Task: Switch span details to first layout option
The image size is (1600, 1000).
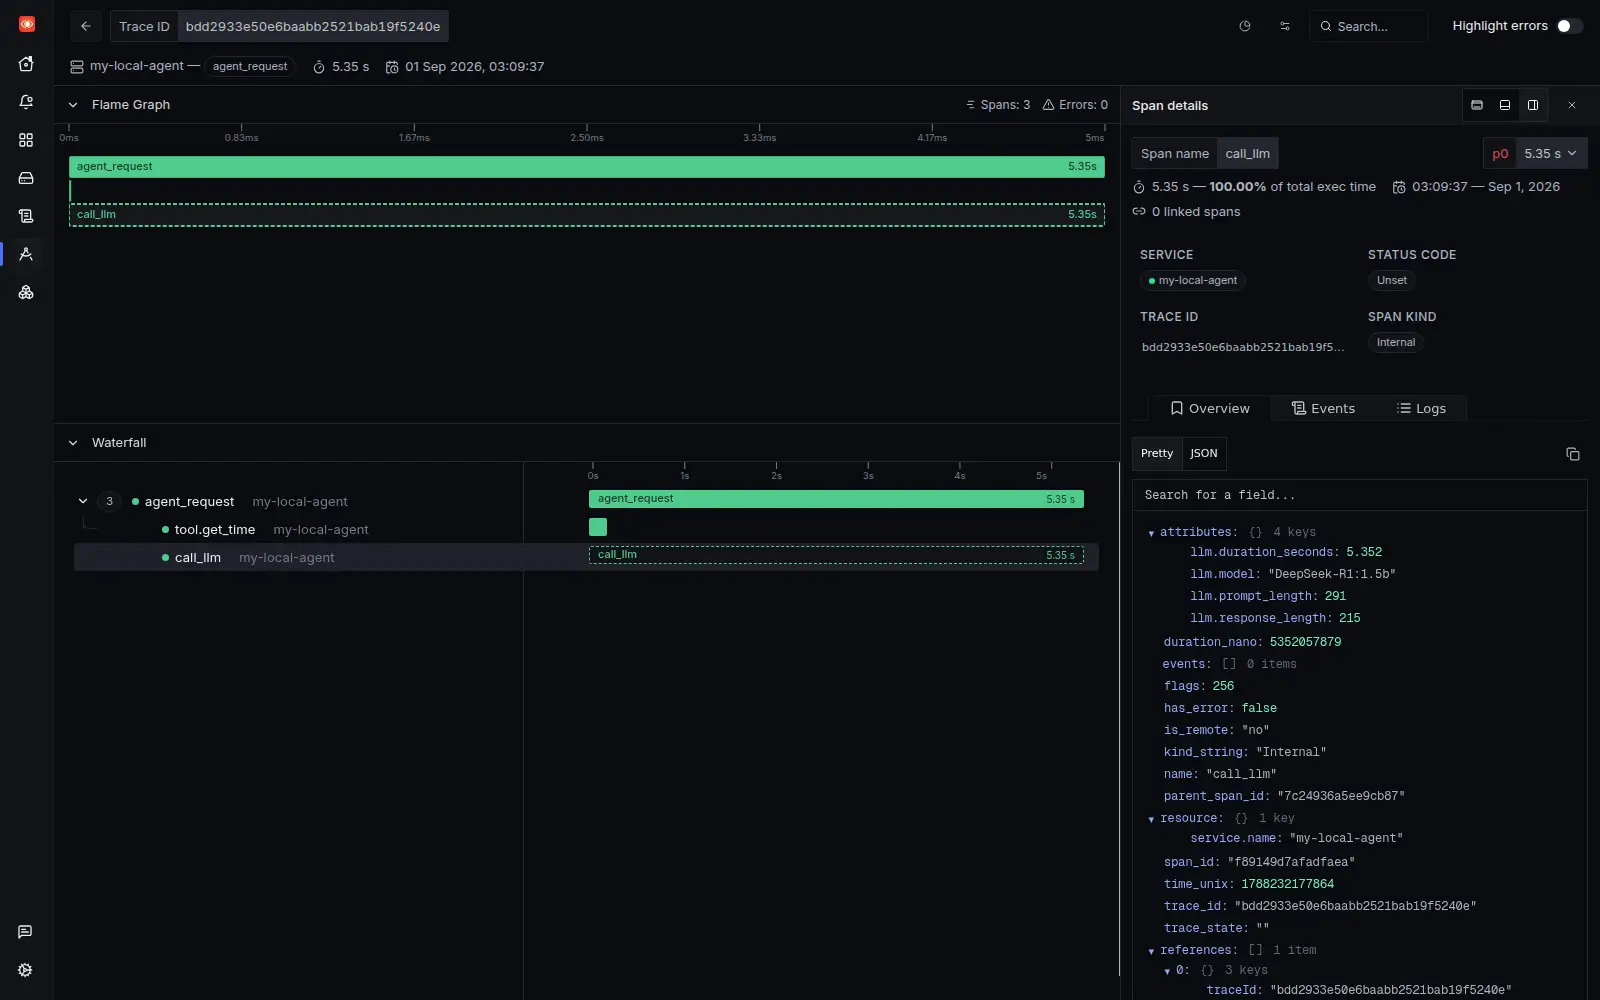Action: click(x=1477, y=105)
